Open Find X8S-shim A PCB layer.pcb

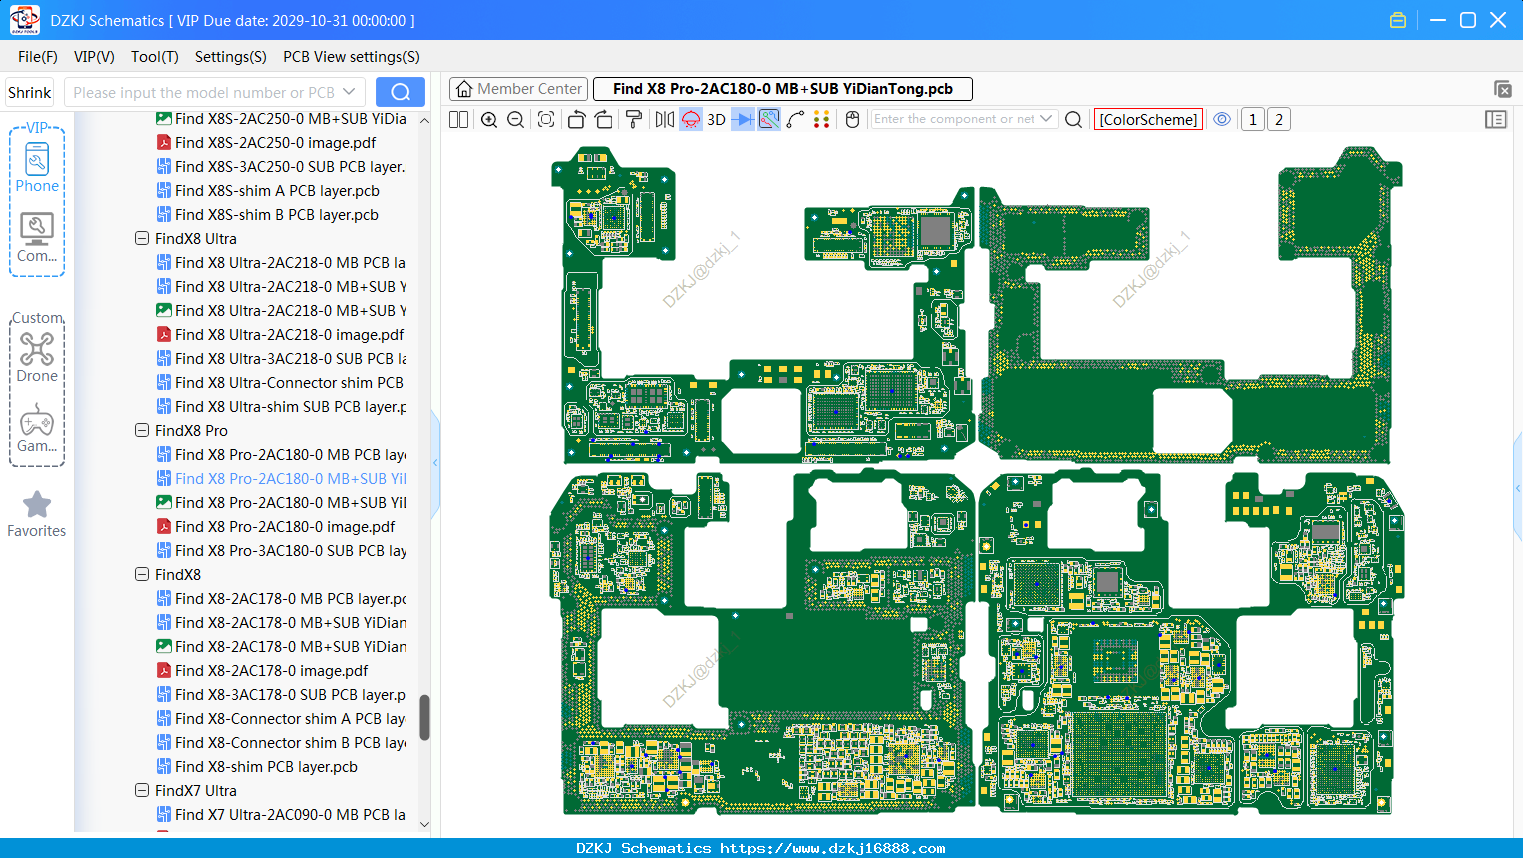[268, 191]
